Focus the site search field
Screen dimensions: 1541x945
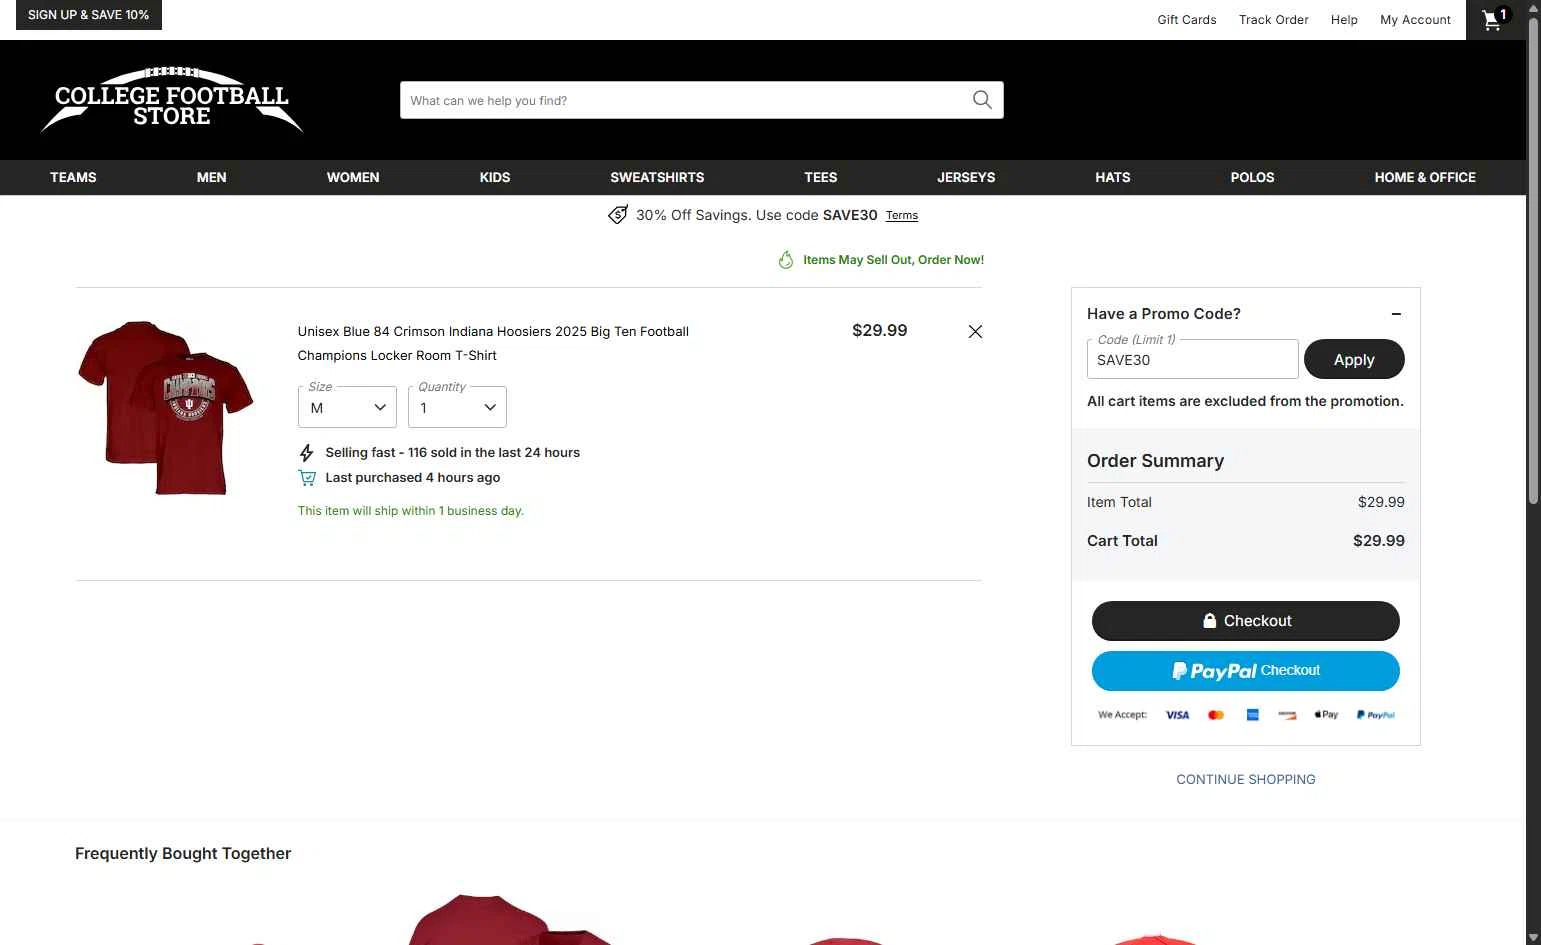pyautogui.click(x=685, y=100)
